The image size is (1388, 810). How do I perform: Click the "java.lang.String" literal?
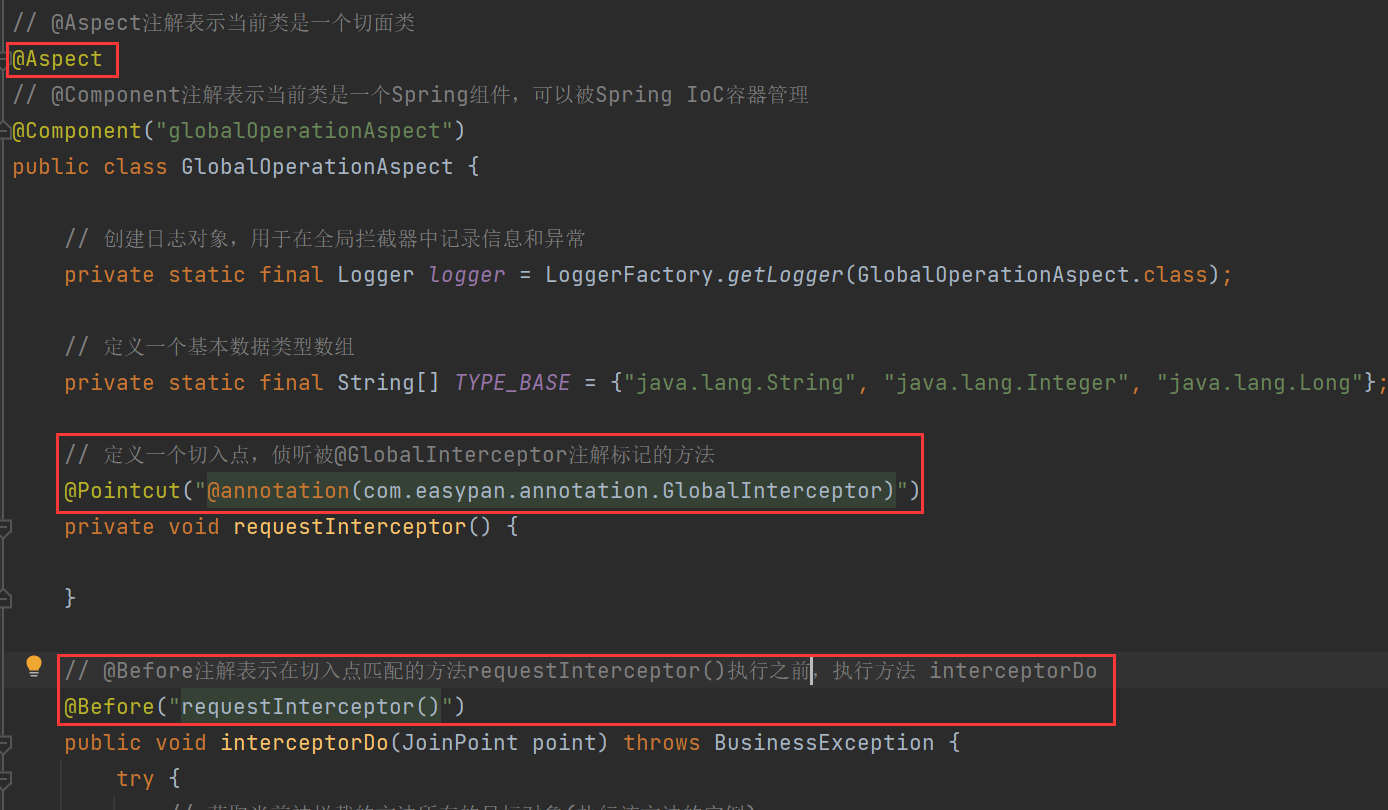[x=740, y=383]
